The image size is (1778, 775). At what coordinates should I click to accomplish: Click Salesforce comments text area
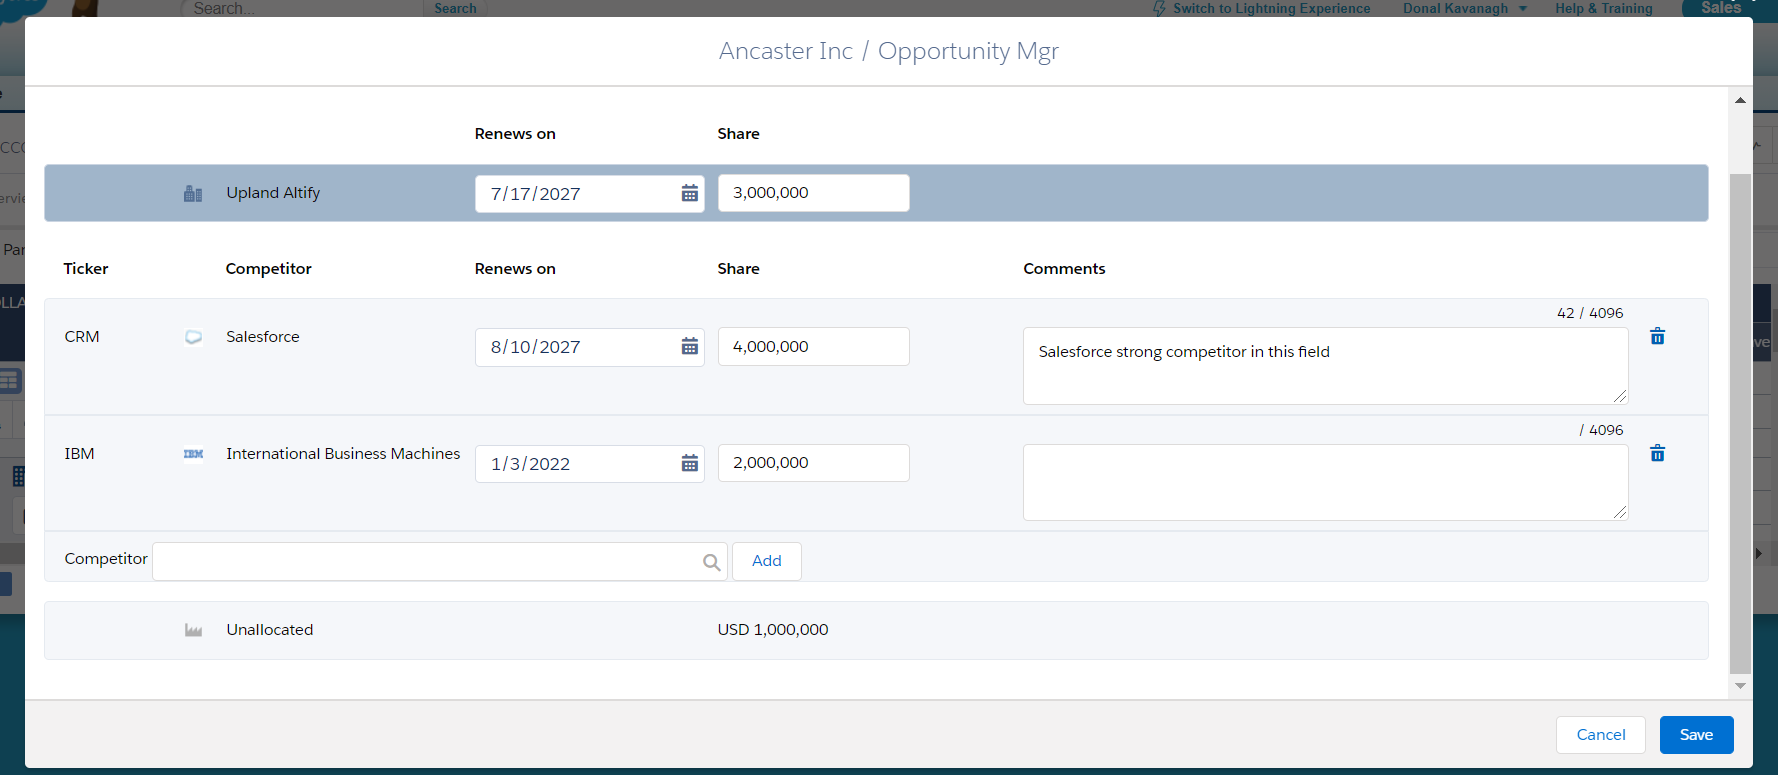coord(1325,366)
